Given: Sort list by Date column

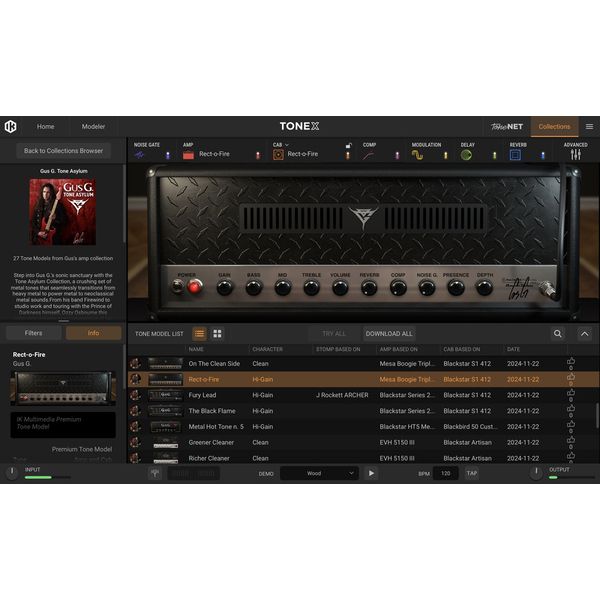Looking at the screenshot, I should [x=513, y=349].
